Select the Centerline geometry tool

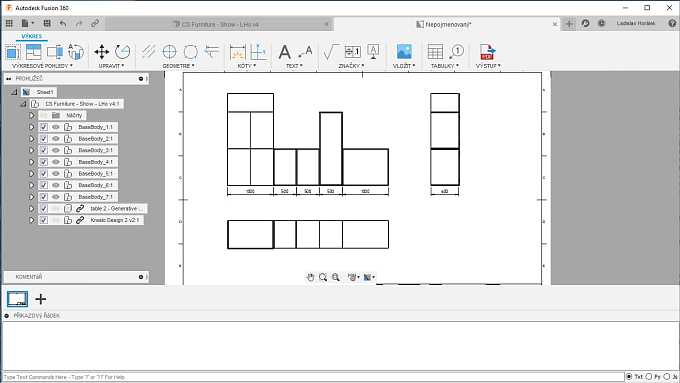pos(149,52)
